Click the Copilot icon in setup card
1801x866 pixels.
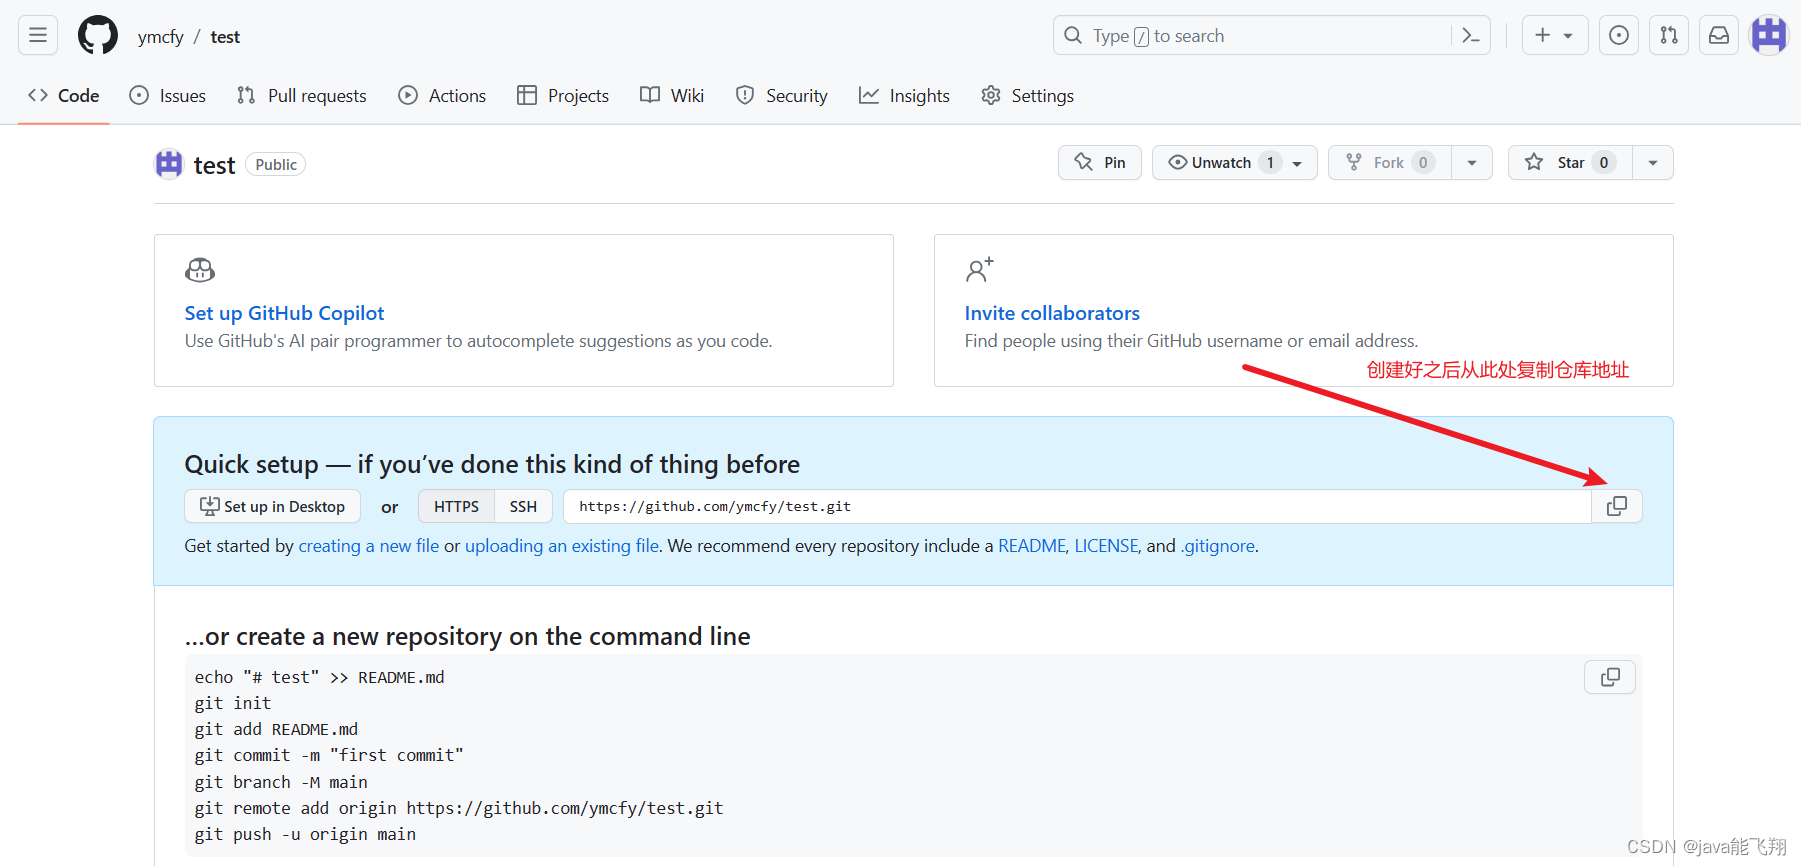click(200, 270)
